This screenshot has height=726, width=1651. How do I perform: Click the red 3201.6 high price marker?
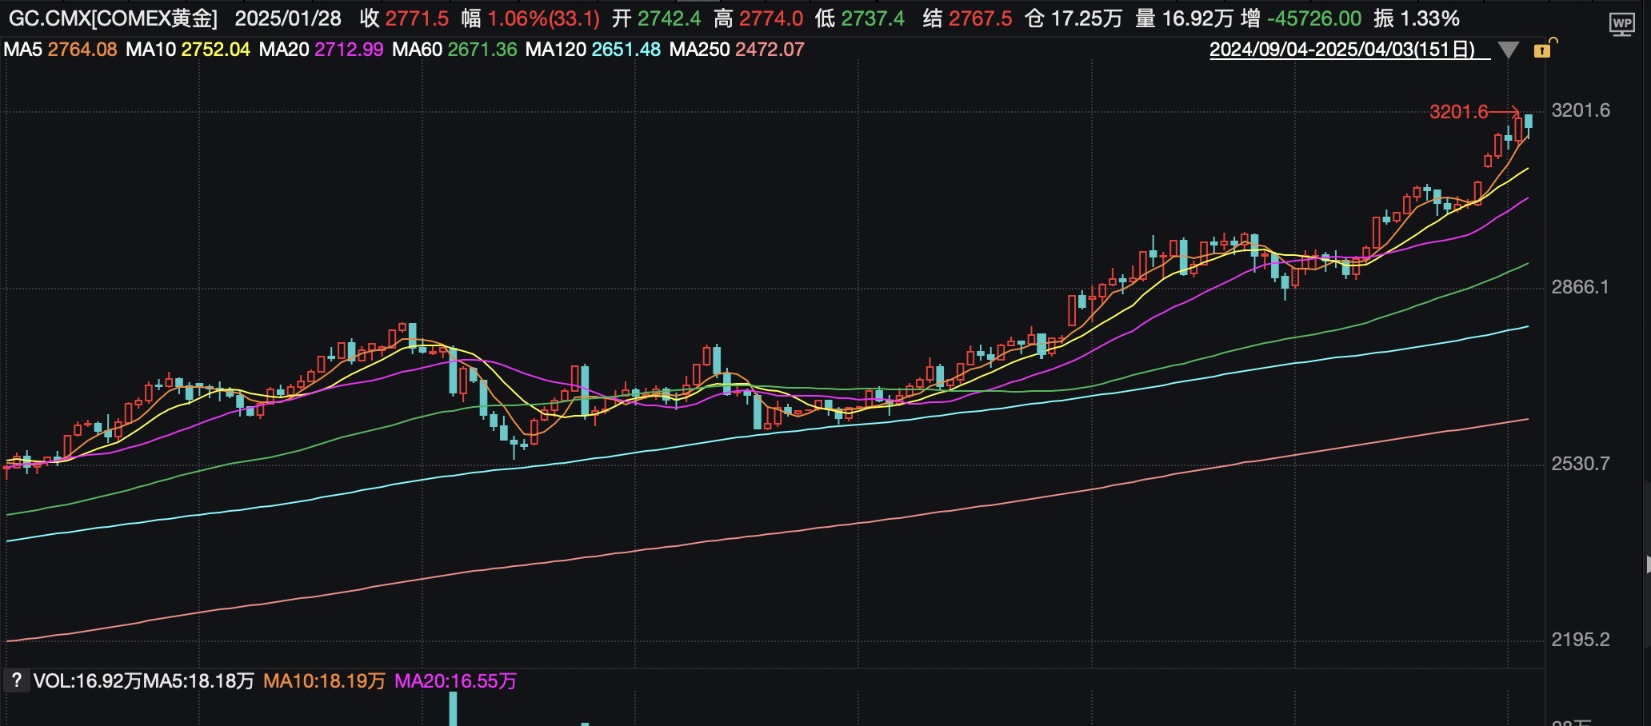[1459, 112]
